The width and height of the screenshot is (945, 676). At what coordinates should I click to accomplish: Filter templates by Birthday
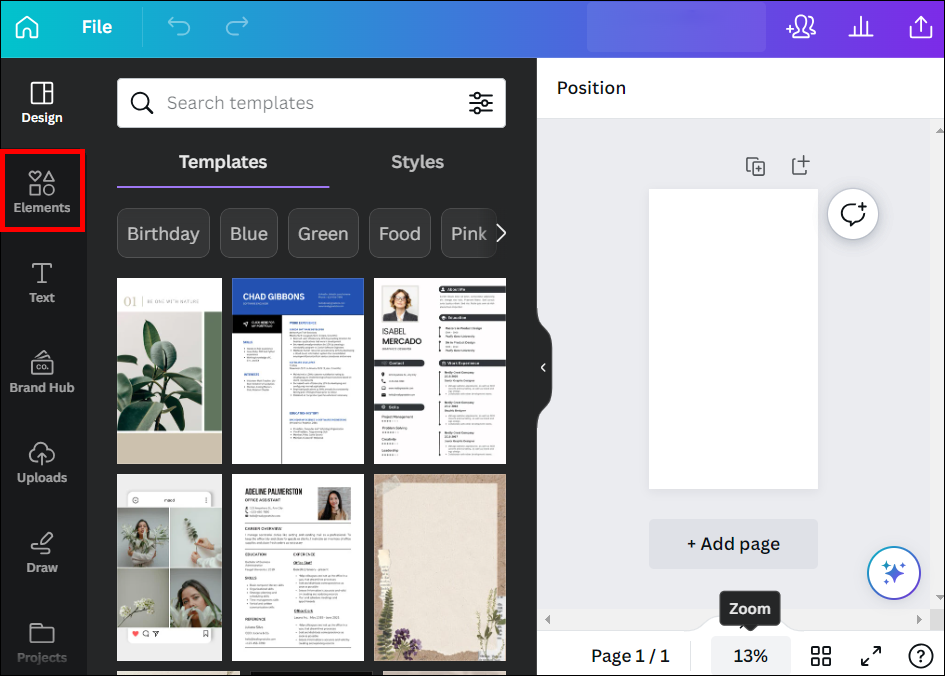pyautogui.click(x=163, y=233)
